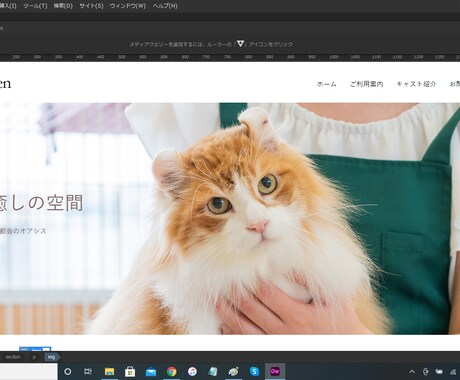This screenshot has width=460, height=380.
Task: Open iTunes from the taskbar
Action: coord(192,371)
